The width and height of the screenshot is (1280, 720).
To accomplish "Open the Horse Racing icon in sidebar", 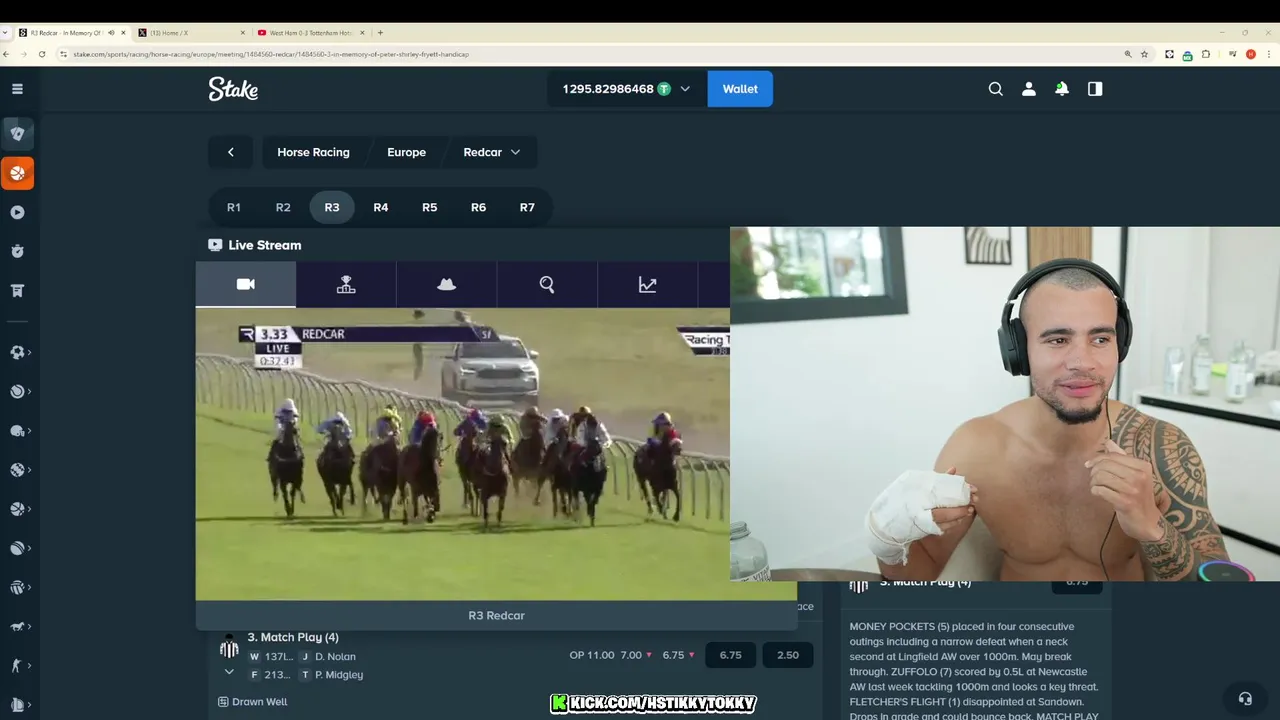I will (17, 626).
